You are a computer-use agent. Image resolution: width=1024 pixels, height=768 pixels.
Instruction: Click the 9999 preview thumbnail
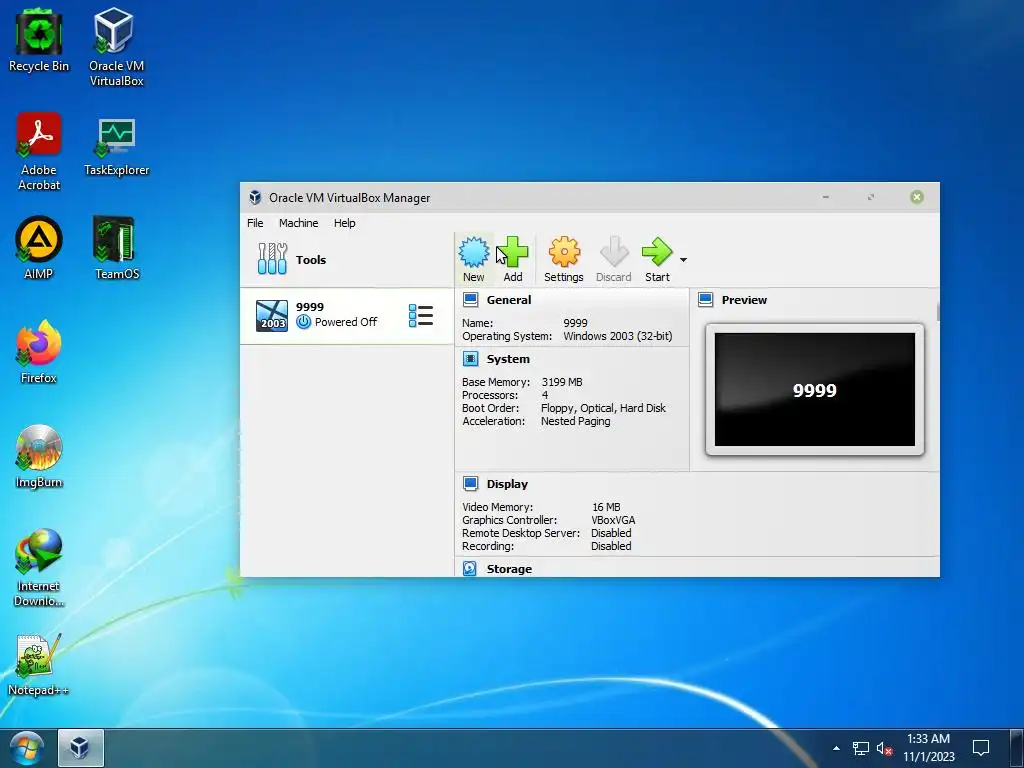click(x=814, y=389)
